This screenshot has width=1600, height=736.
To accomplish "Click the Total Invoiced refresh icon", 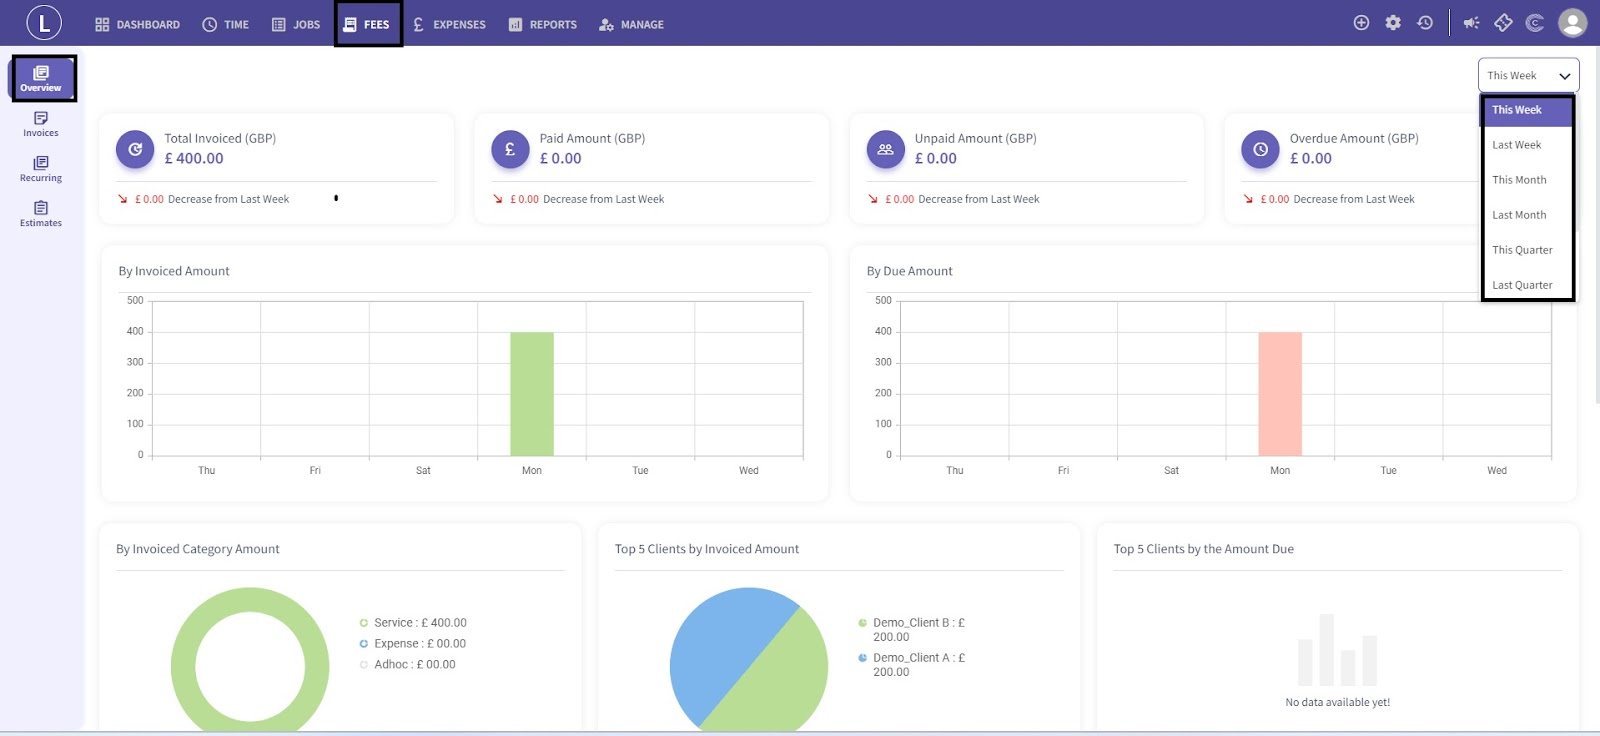I will 135,149.
